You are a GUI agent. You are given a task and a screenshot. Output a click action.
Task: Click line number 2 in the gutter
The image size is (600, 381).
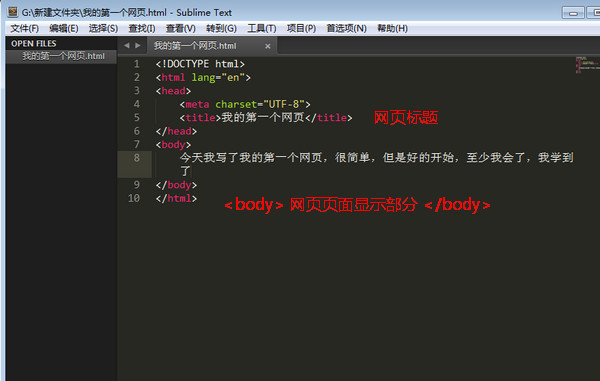pyautogui.click(x=136, y=77)
